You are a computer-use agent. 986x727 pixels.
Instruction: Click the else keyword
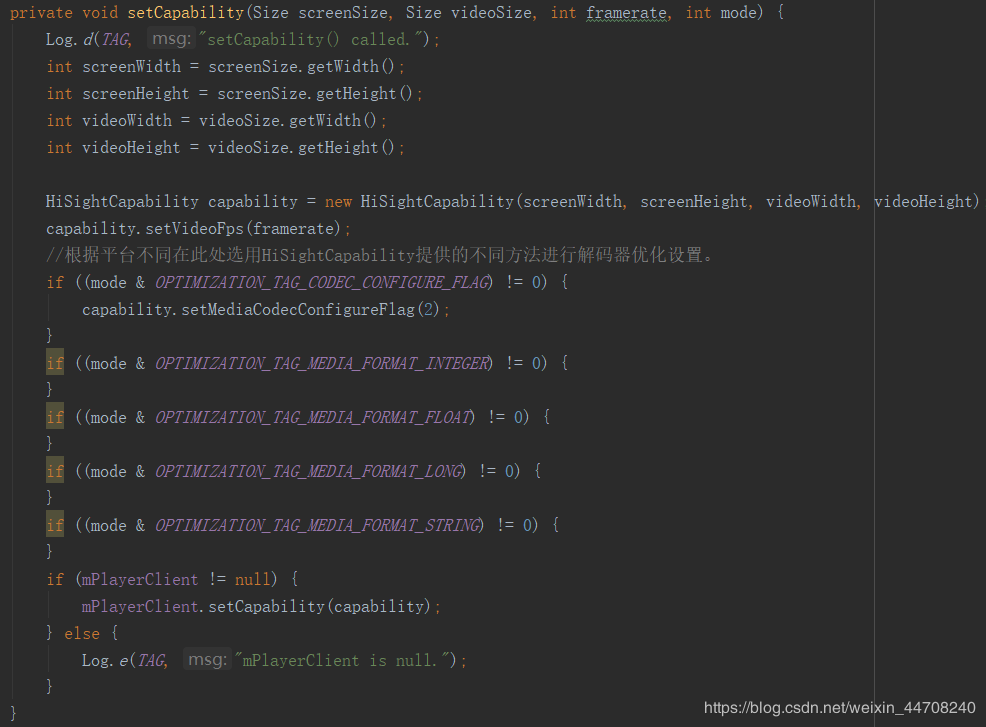coord(82,634)
